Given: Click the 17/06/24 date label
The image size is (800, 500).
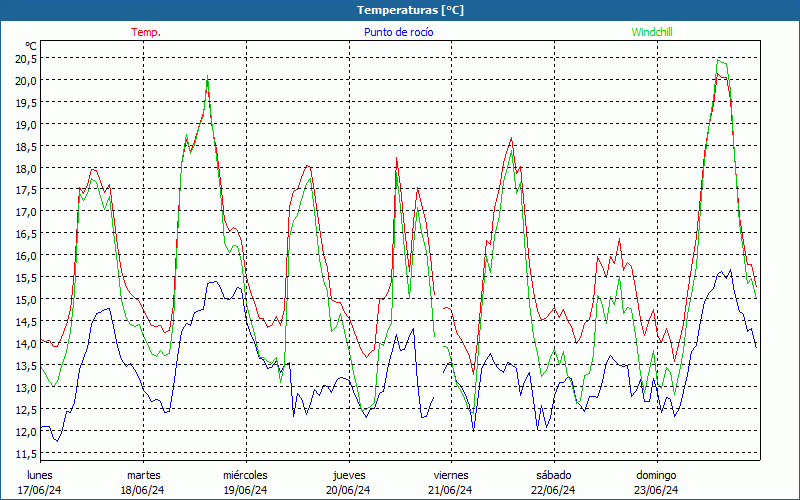Looking at the screenshot, I should (x=40, y=490).
